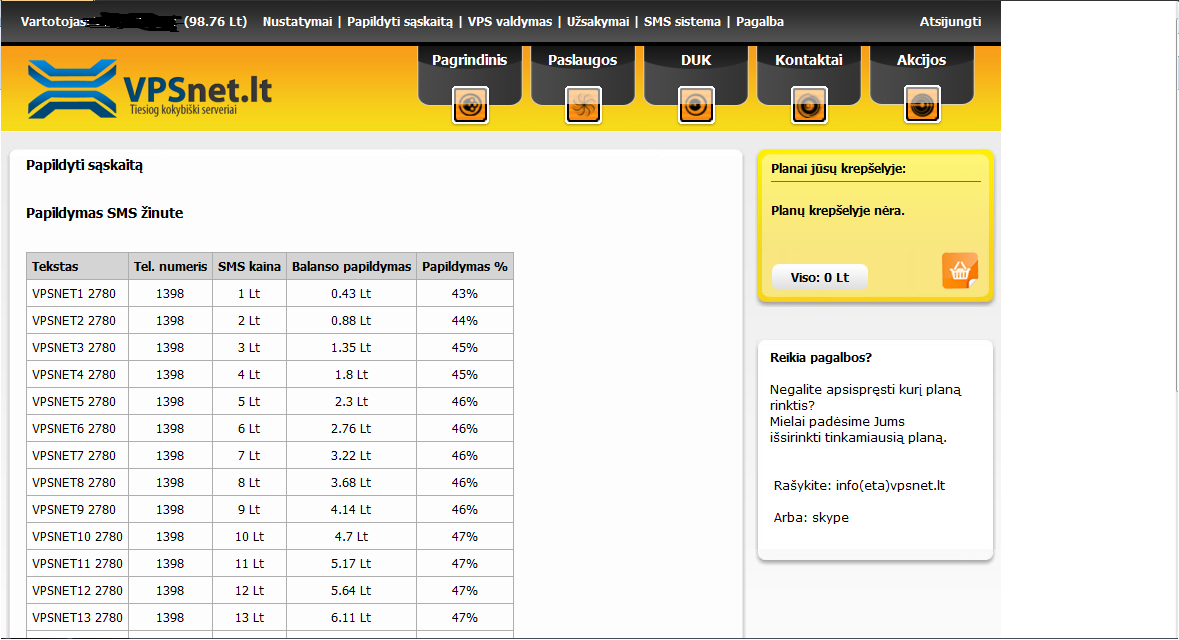Click Papildyti sąskaitą in top menu
This screenshot has height=640, width=1179.
400,22
